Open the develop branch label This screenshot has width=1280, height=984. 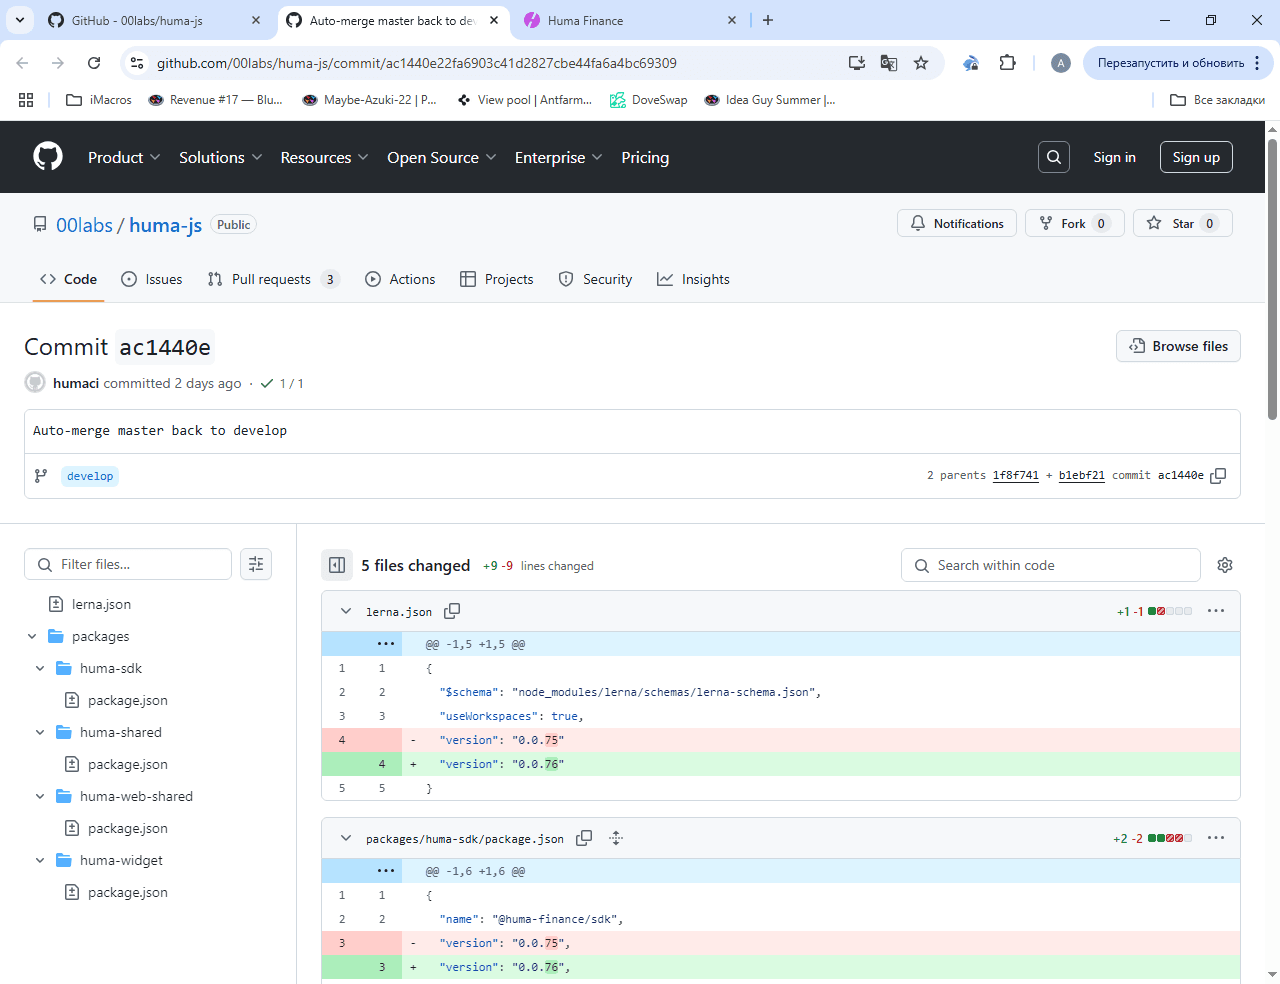90,476
